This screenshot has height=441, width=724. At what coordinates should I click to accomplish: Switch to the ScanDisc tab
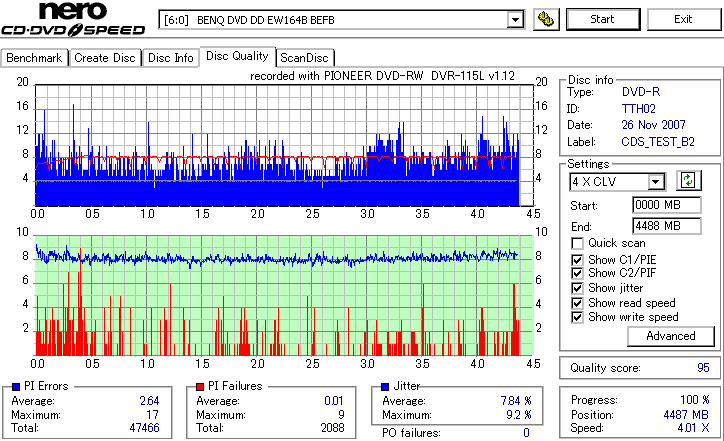(x=304, y=58)
